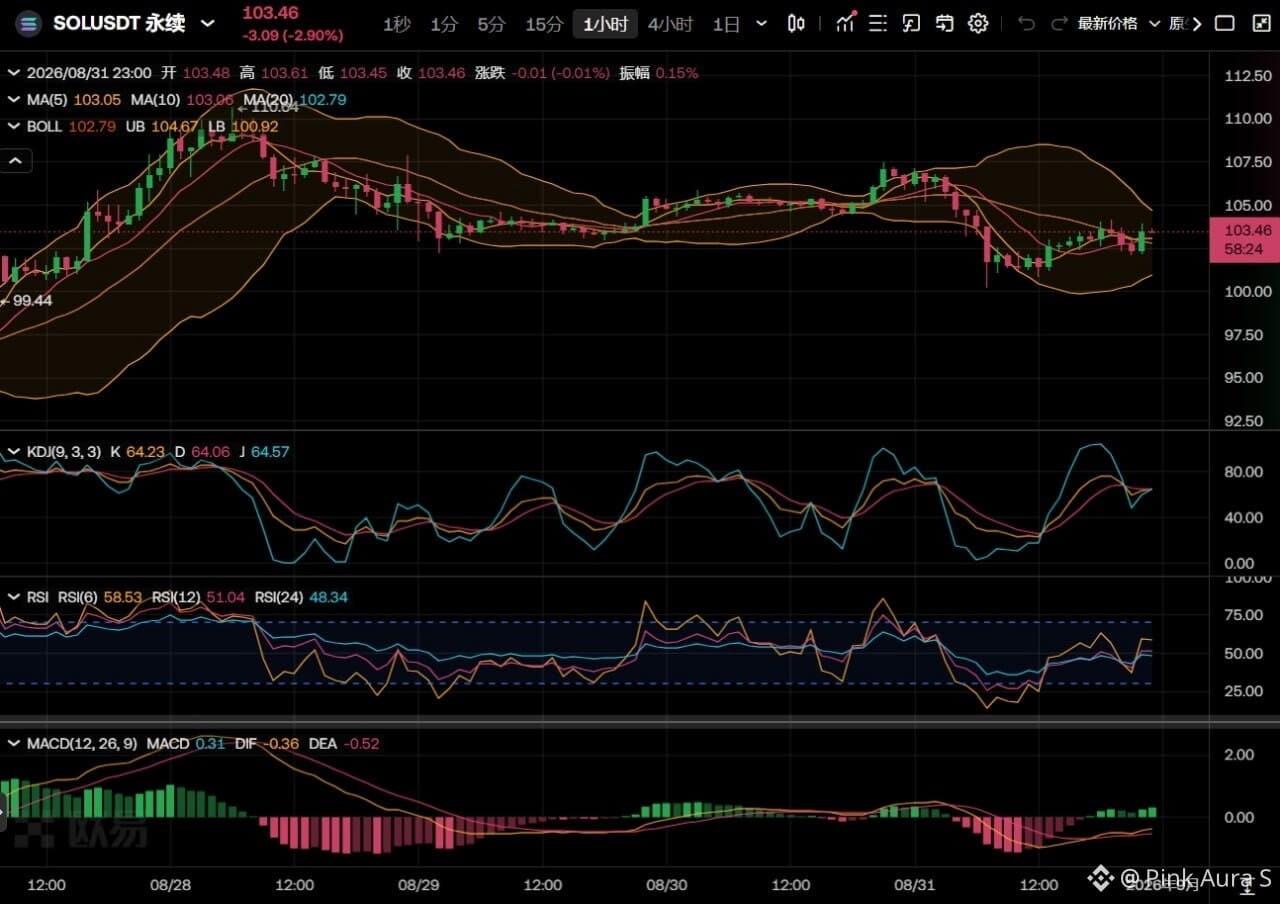The image size is (1280, 904).
Task: Switch chart interval to 1分
Action: pyautogui.click(x=444, y=24)
